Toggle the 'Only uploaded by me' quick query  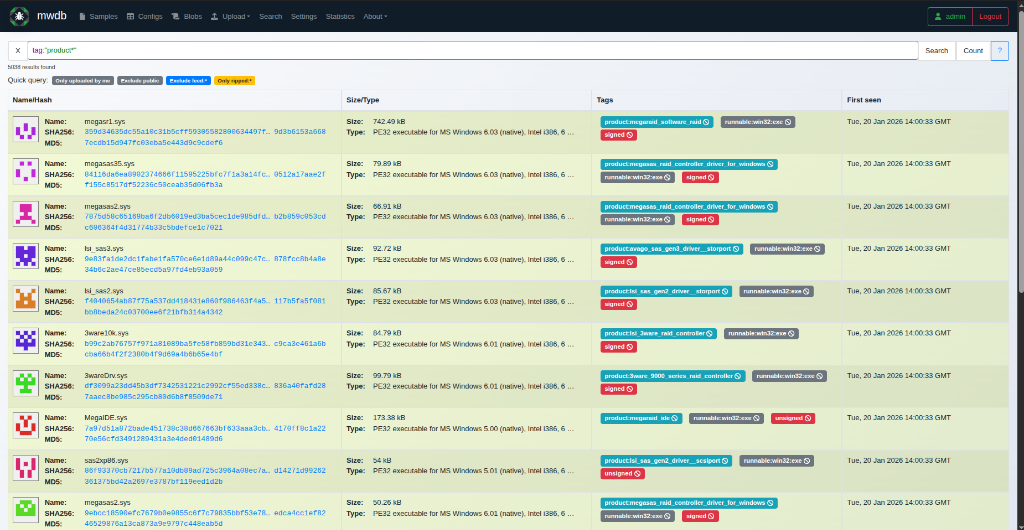pos(83,80)
